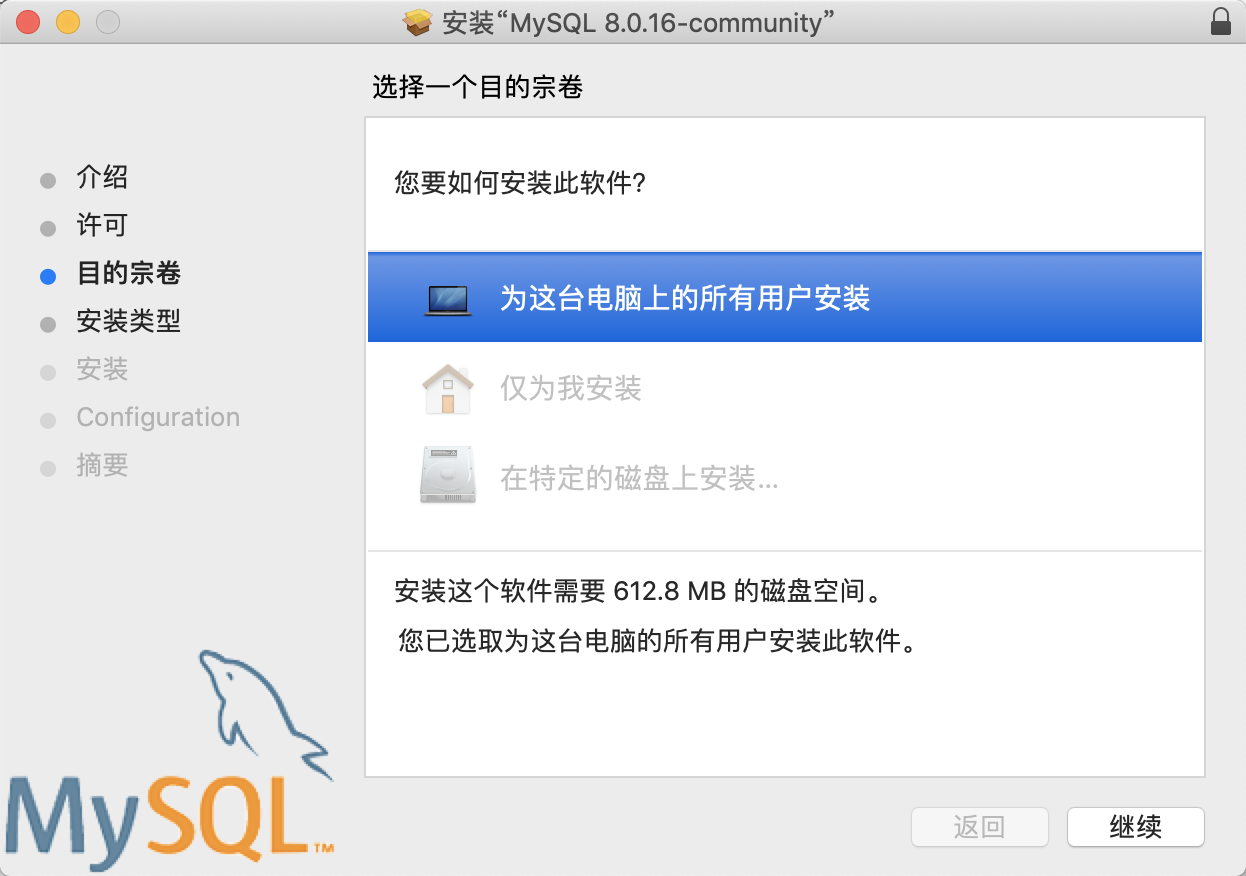
Task: Click the house icon next to 仅为我安装
Action: (x=447, y=389)
